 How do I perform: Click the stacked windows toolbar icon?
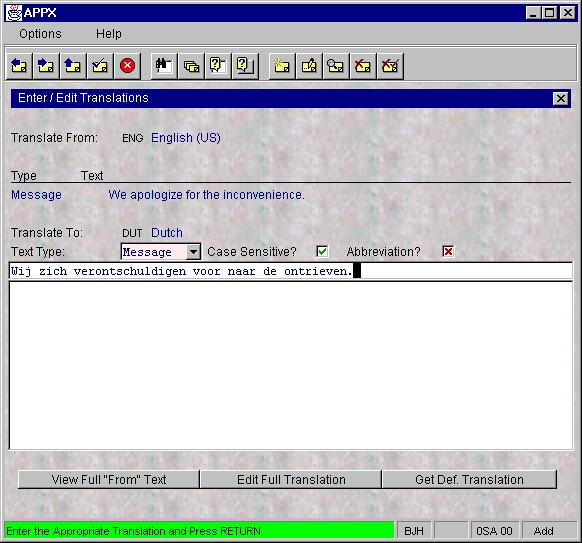coord(191,66)
